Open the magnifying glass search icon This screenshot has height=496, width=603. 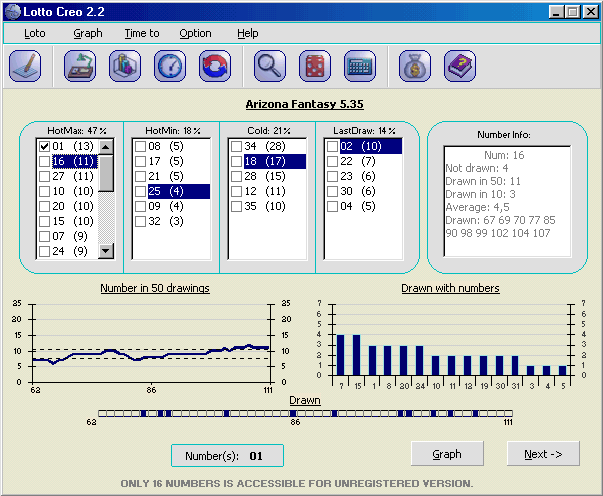click(270, 66)
